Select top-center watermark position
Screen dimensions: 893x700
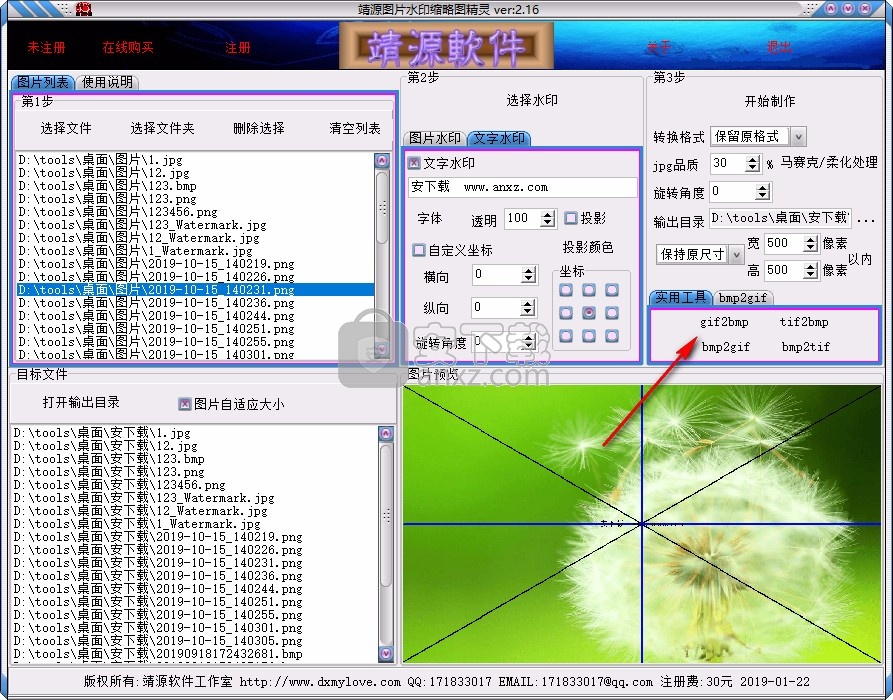click(589, 290)
